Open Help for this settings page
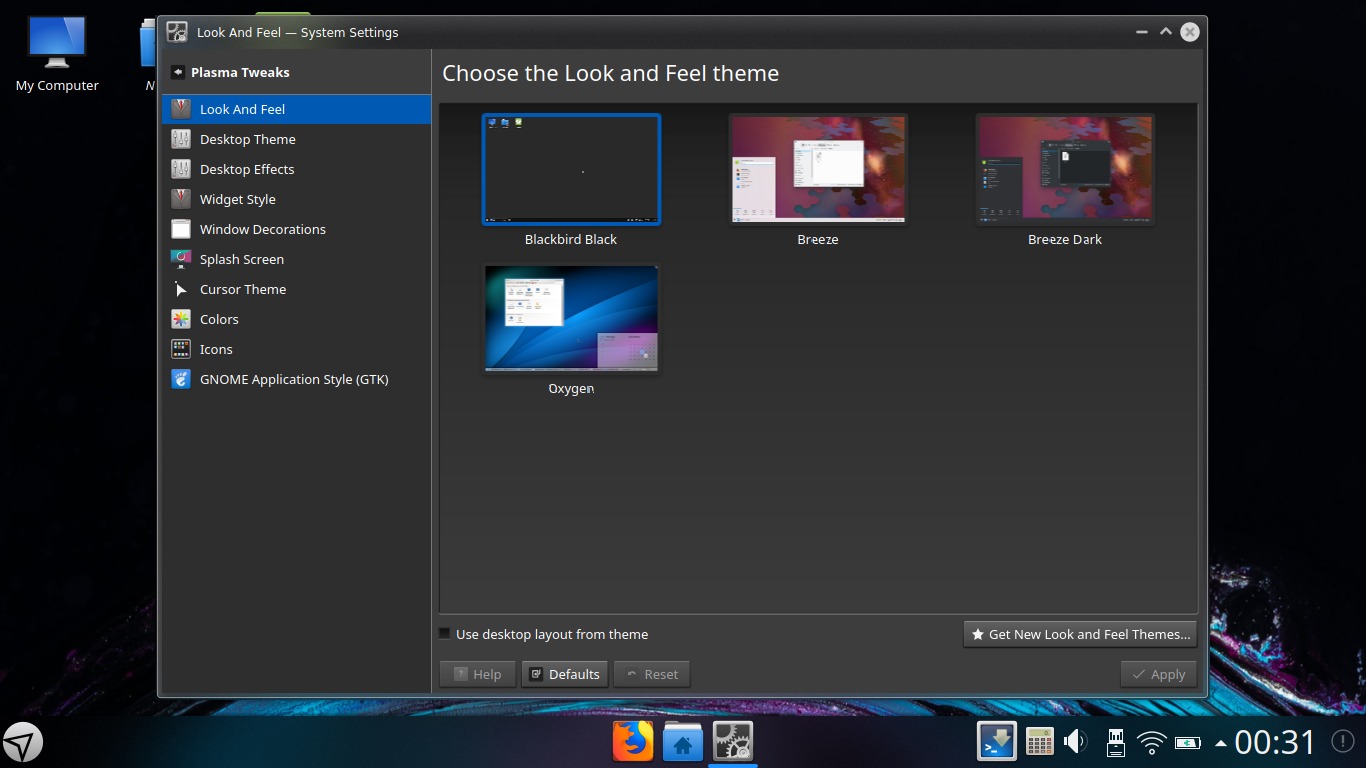 [477, 674]
